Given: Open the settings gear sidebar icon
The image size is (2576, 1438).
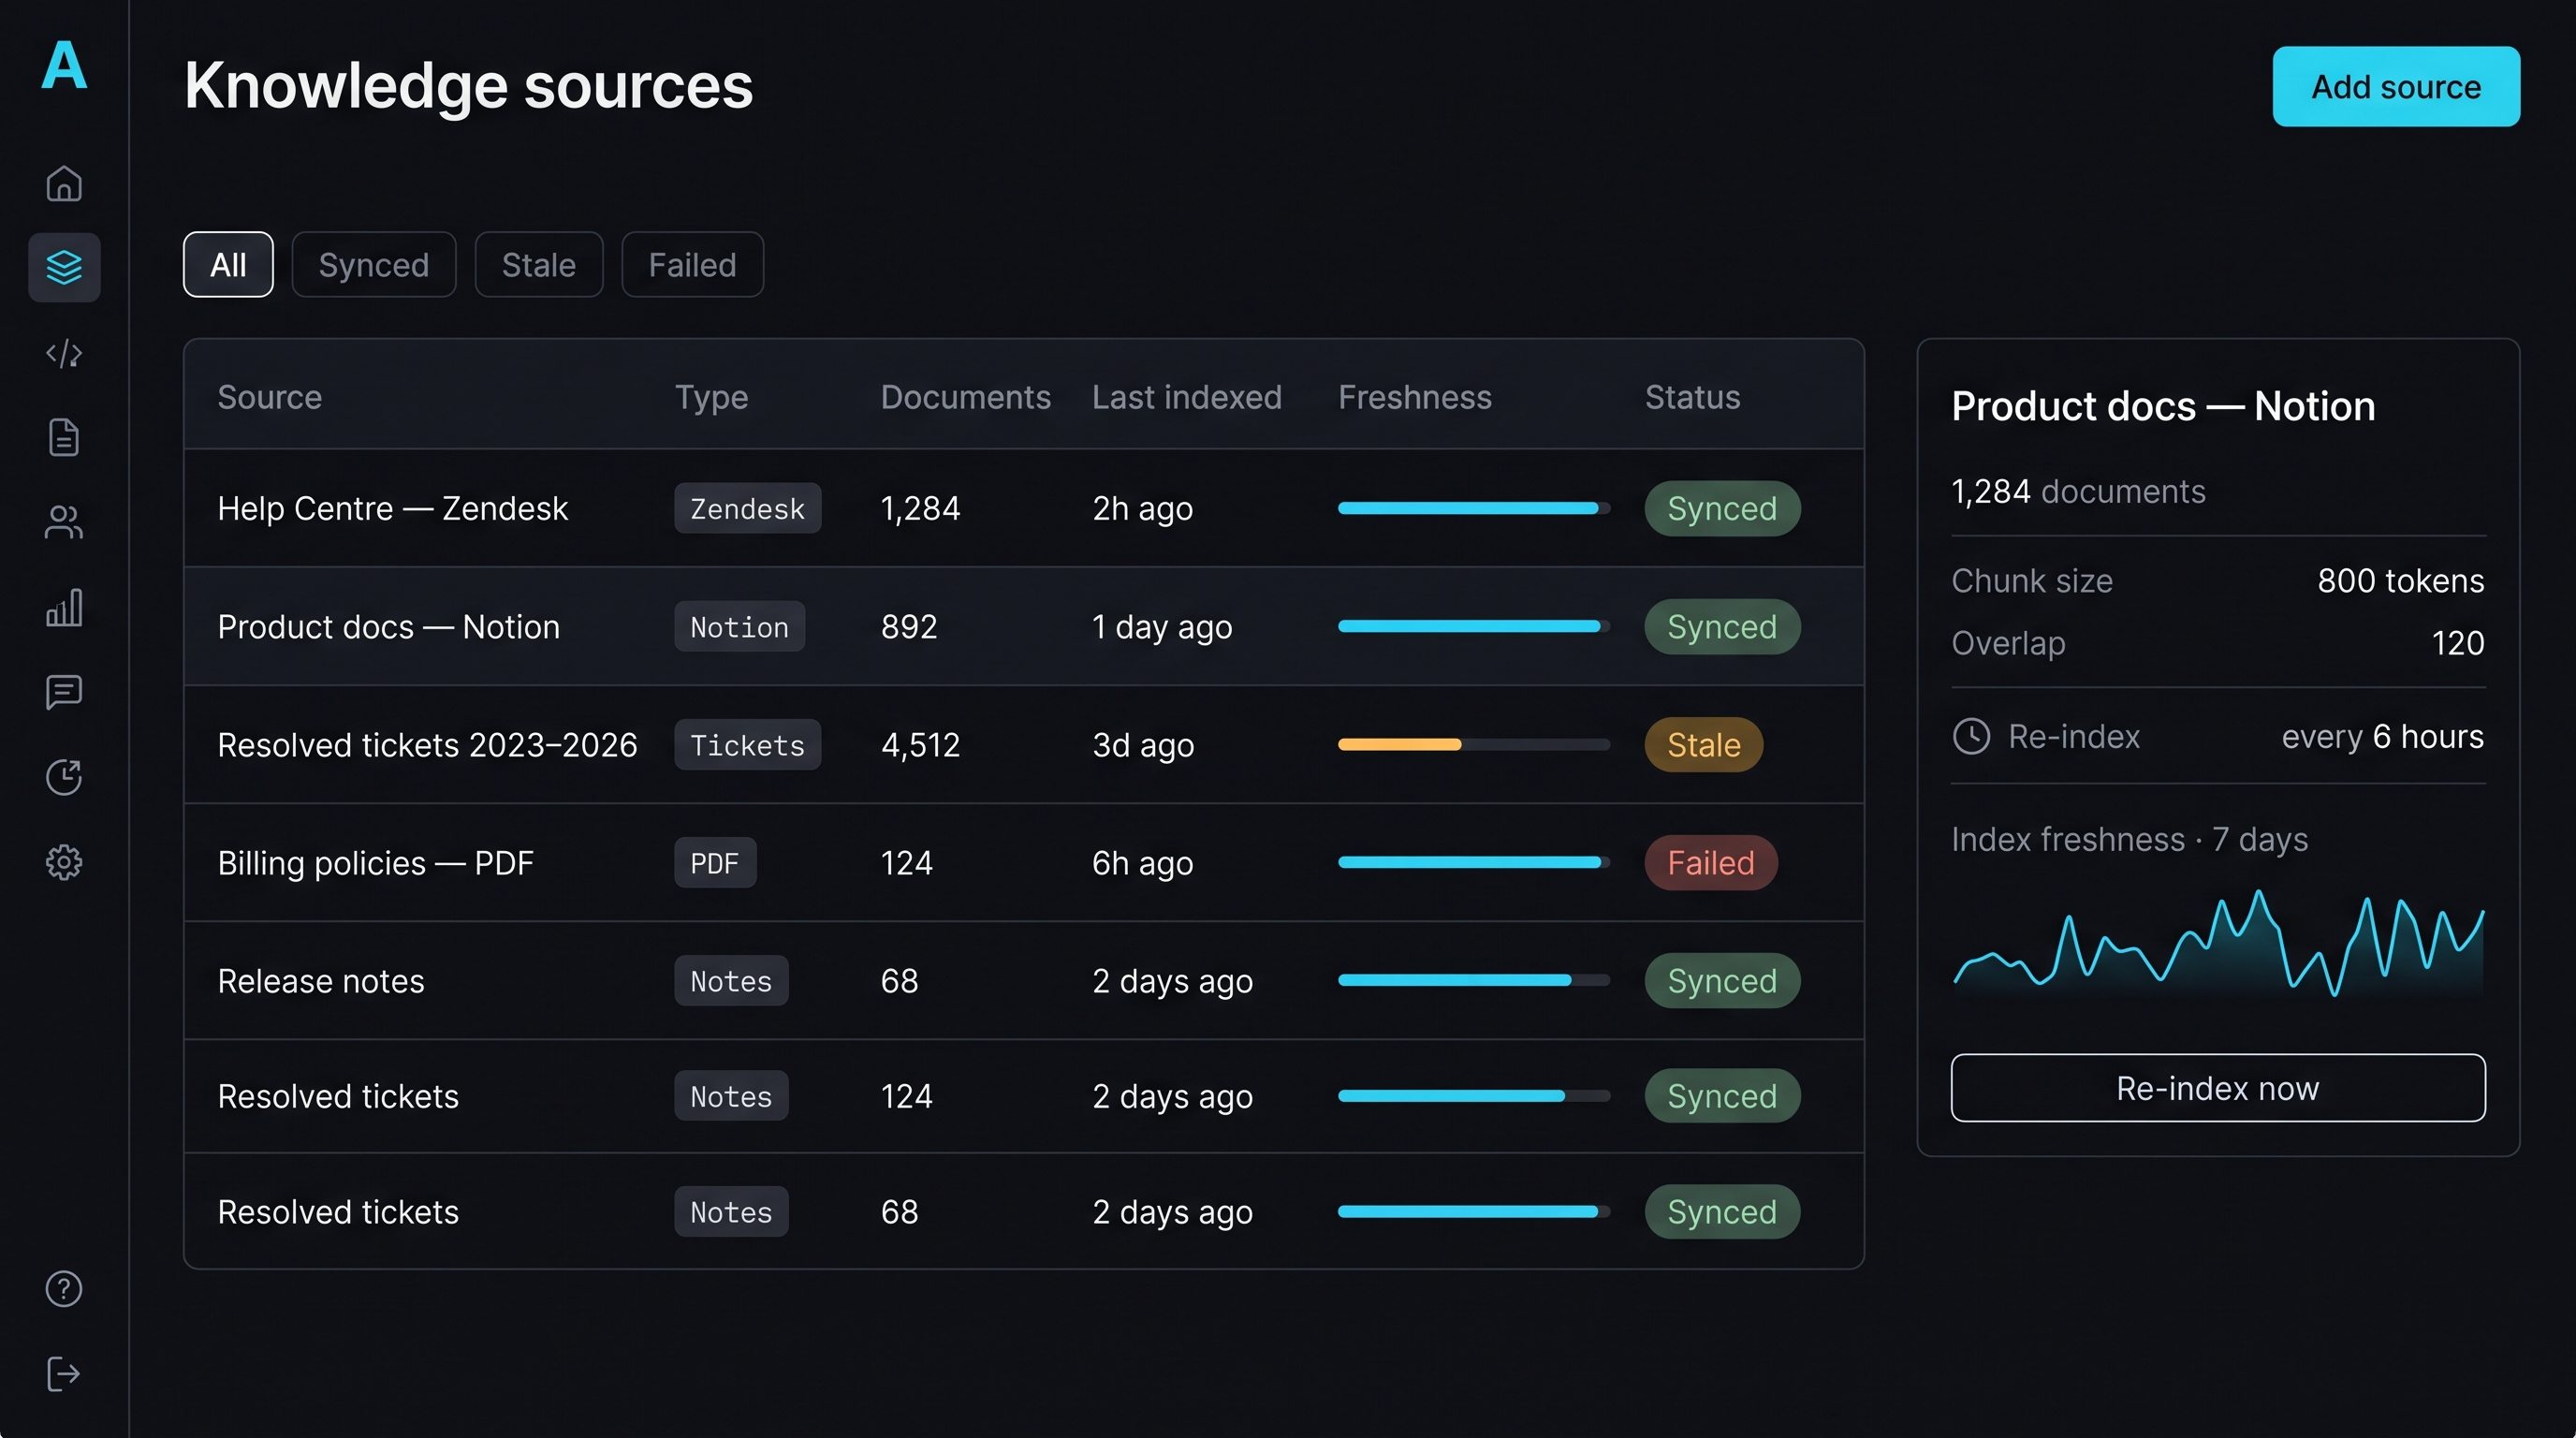Looking at the screenshot, I should pos(64,862).
